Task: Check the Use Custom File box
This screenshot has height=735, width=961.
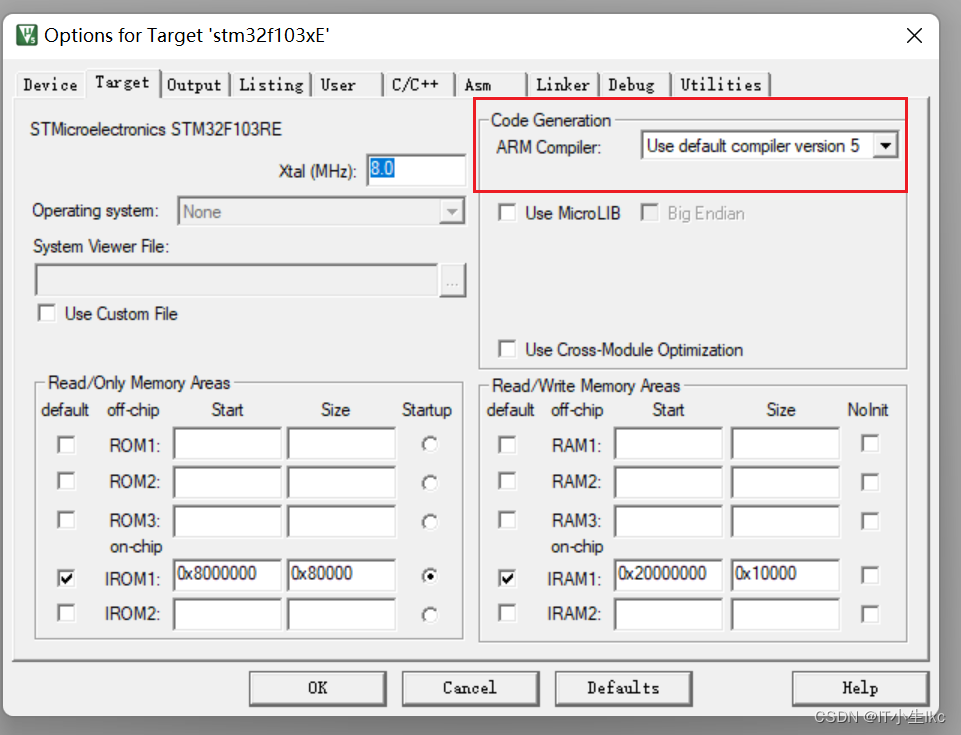Action: tap(46, 313)
